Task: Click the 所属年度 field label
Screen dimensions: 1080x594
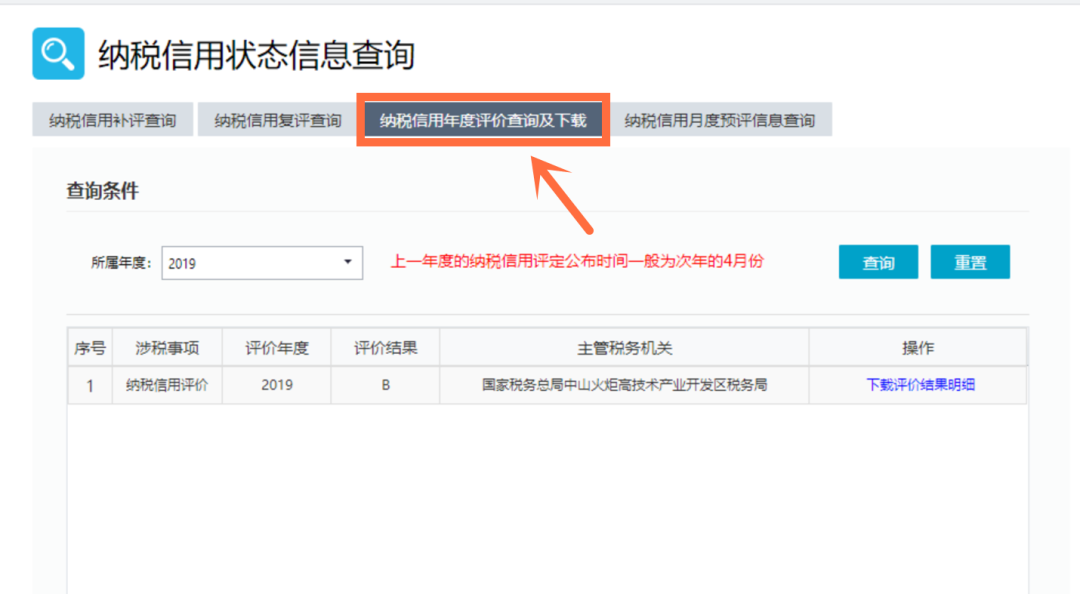Action: point(121,263)
